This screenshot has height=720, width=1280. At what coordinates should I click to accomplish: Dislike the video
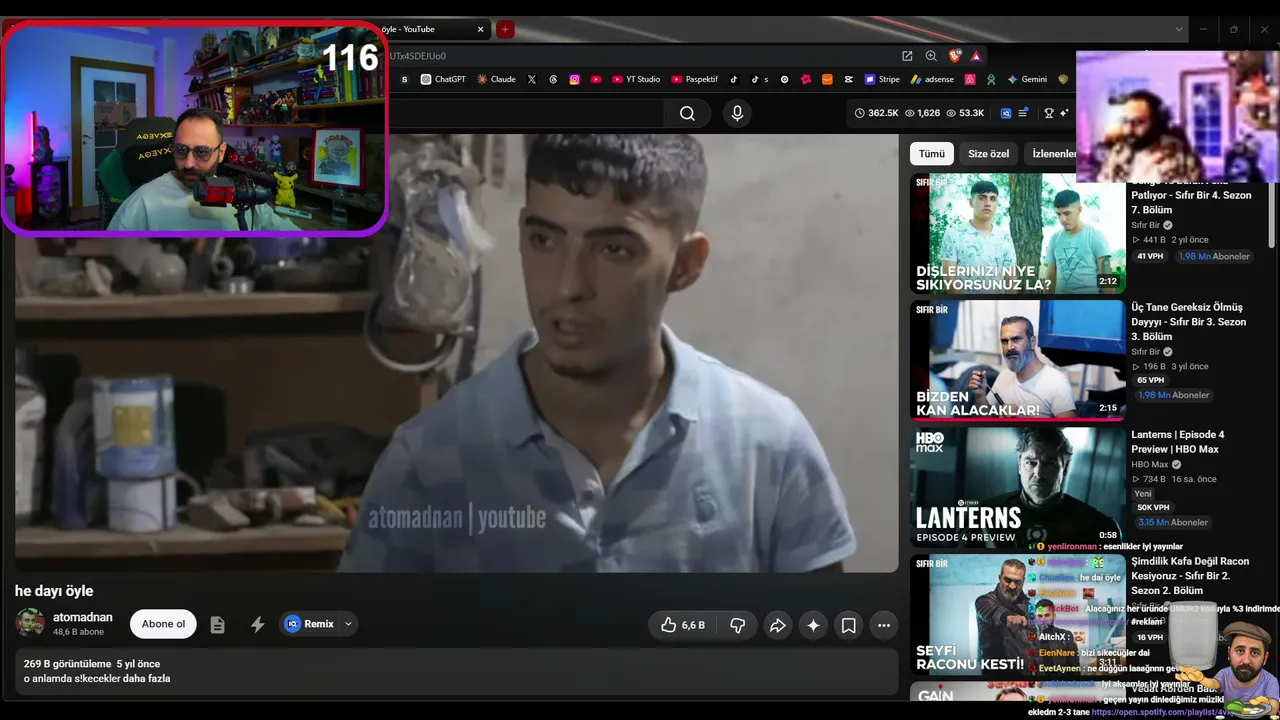pos(738,625)
